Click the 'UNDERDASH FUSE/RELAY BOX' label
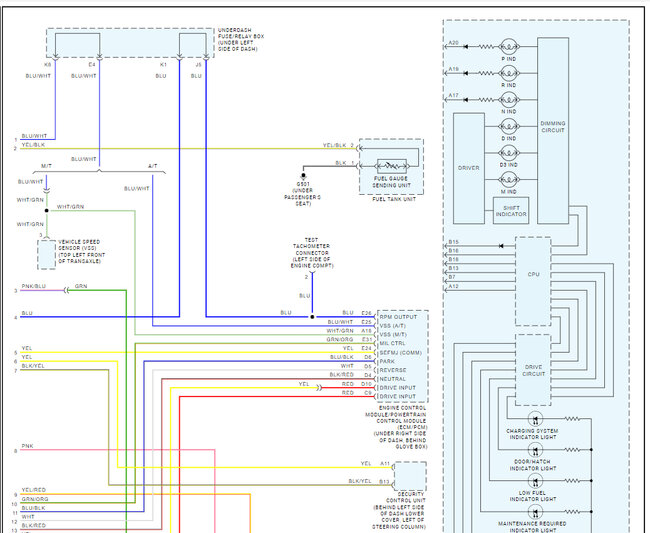The image size is (650, 533). point(240,33)
